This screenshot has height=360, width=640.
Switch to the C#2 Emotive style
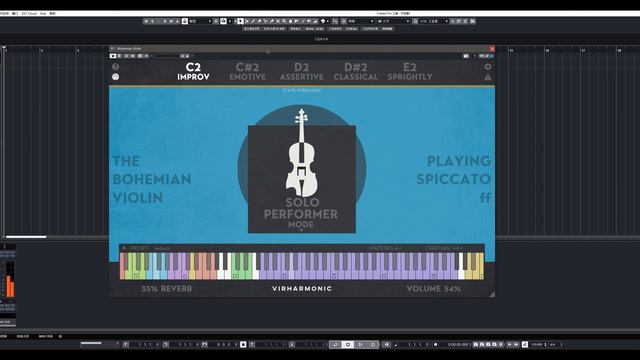(247, 71)
